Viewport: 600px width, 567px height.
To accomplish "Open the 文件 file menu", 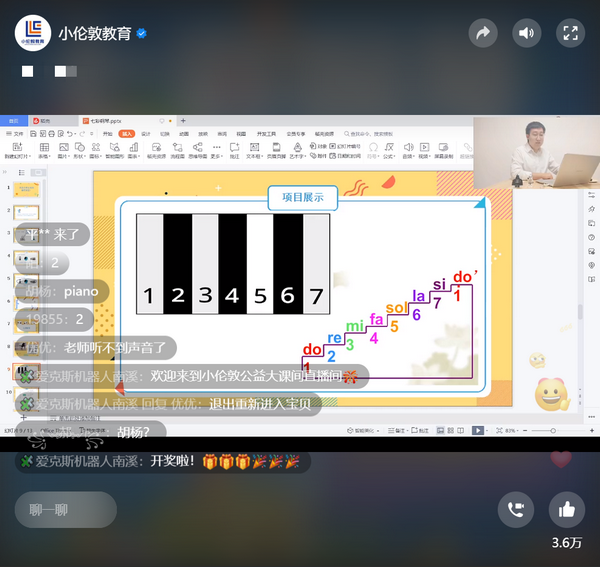I will pyautogui.click(x=15, y=134).
